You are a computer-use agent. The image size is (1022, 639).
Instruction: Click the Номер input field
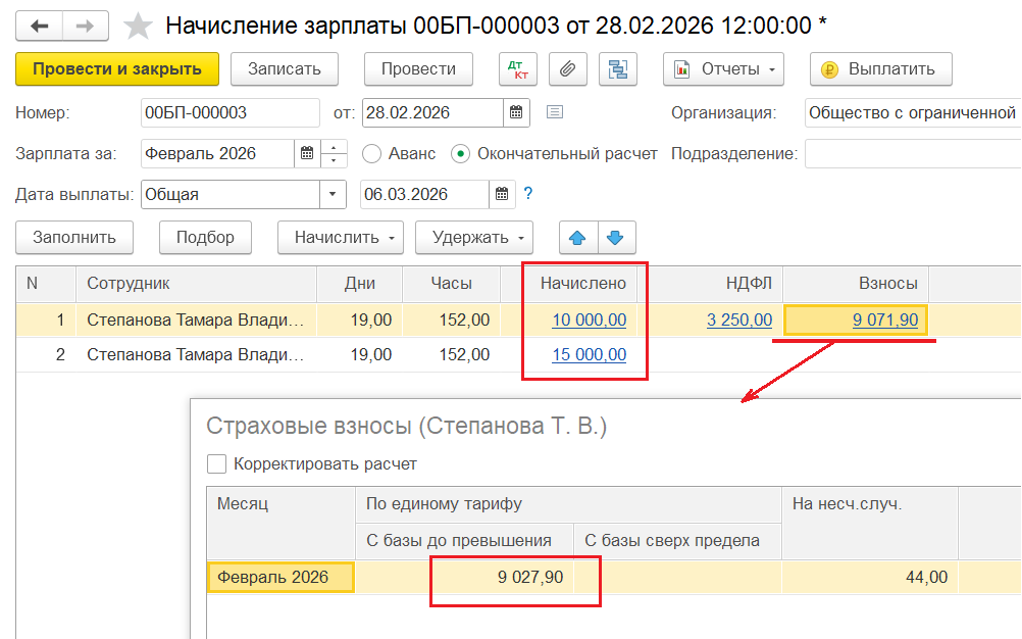(x=230, y=112)
